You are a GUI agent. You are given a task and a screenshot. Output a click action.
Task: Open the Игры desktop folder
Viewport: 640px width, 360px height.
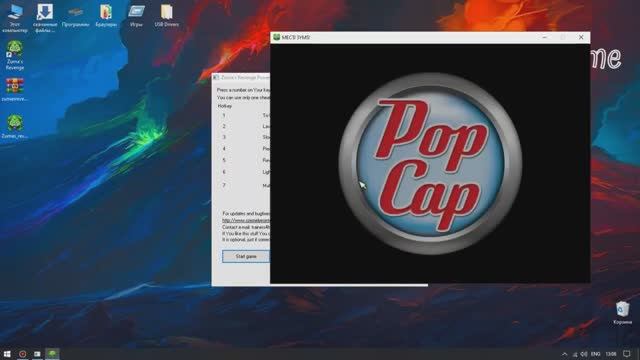[136, 16]
